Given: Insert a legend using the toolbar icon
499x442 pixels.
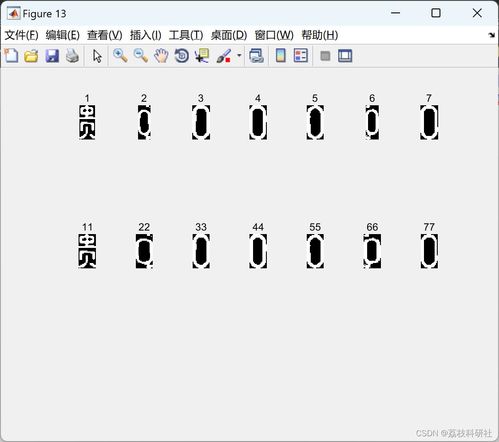Looking at the screenshot, I should [301, 56].
